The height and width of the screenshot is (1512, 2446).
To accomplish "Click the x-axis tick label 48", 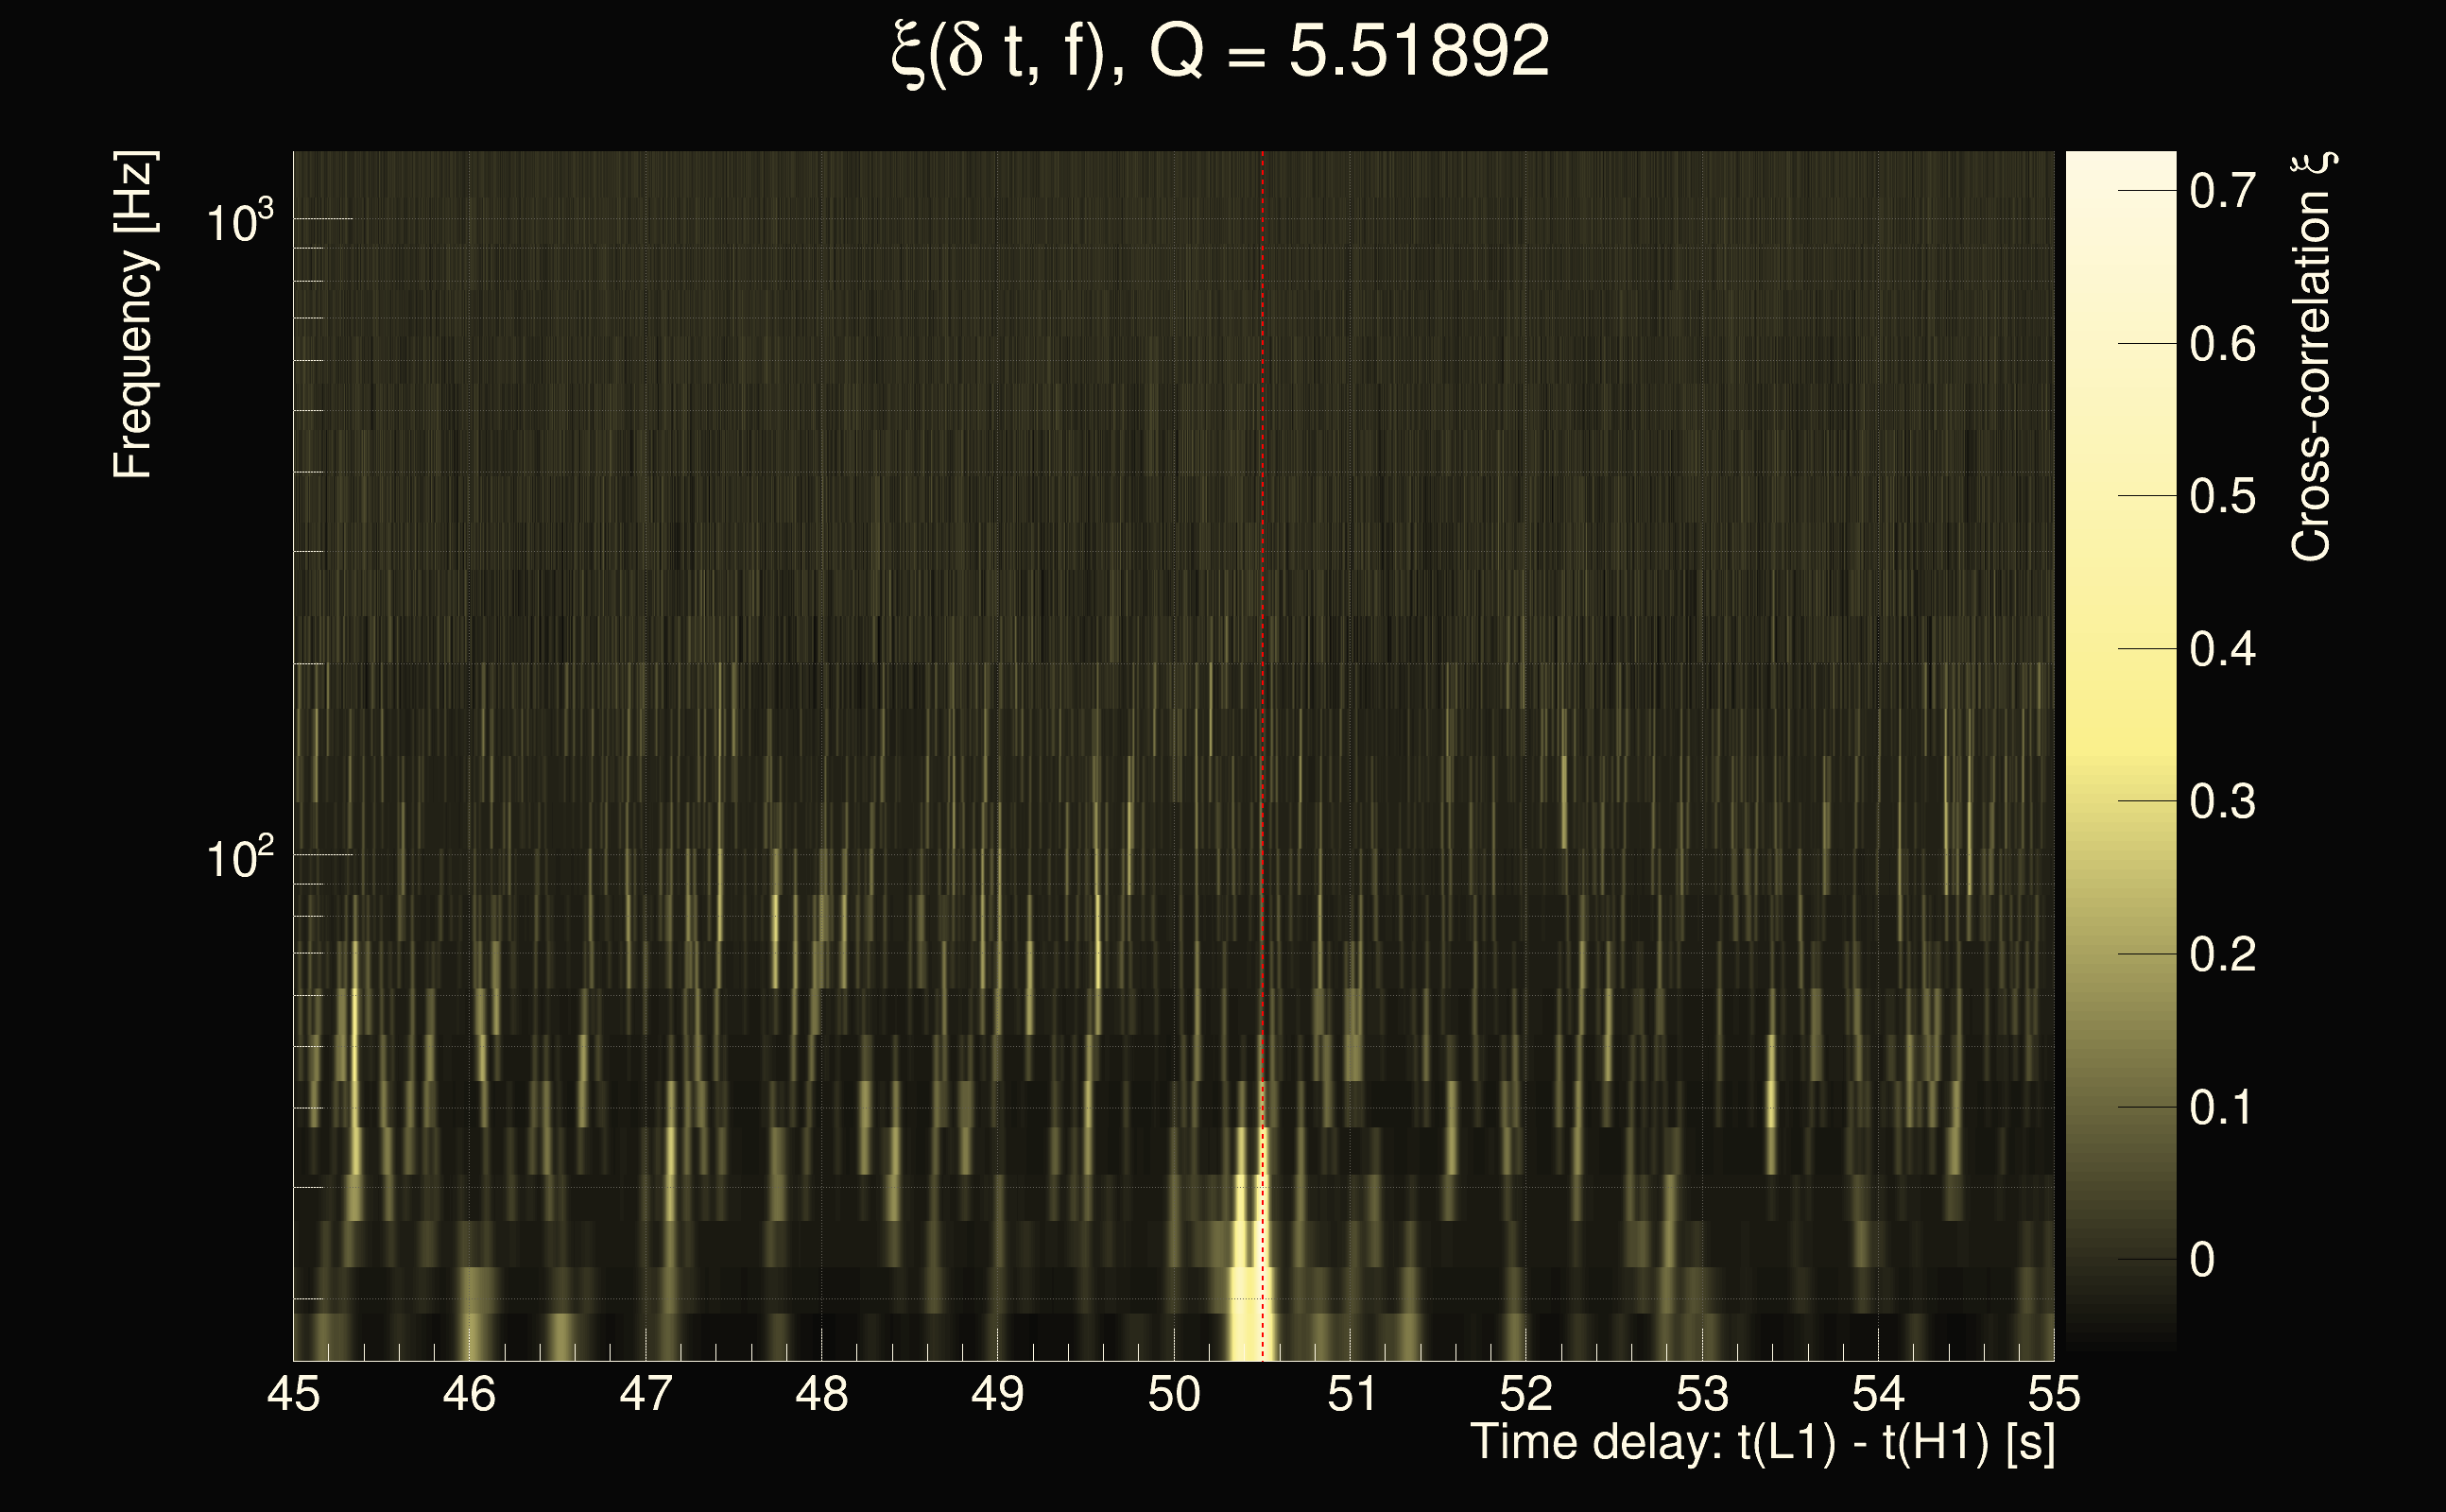I will (821, 1394).
